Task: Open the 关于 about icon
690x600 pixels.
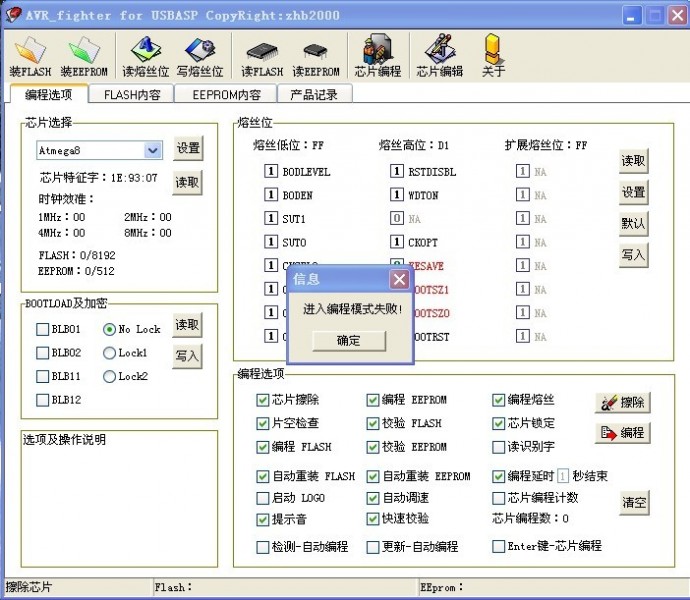Action: (493, 56)
